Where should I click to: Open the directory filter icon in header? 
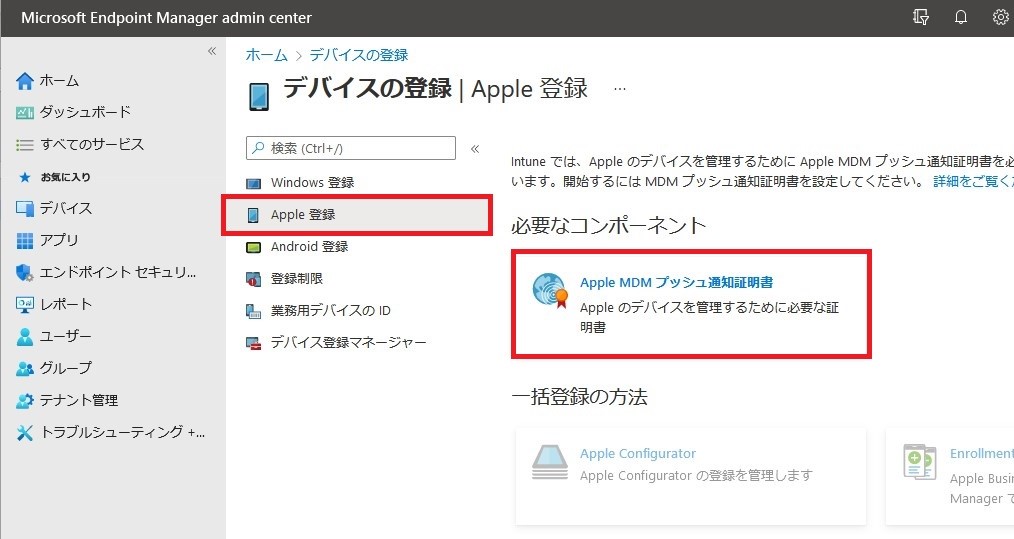[x=921, y=17]
